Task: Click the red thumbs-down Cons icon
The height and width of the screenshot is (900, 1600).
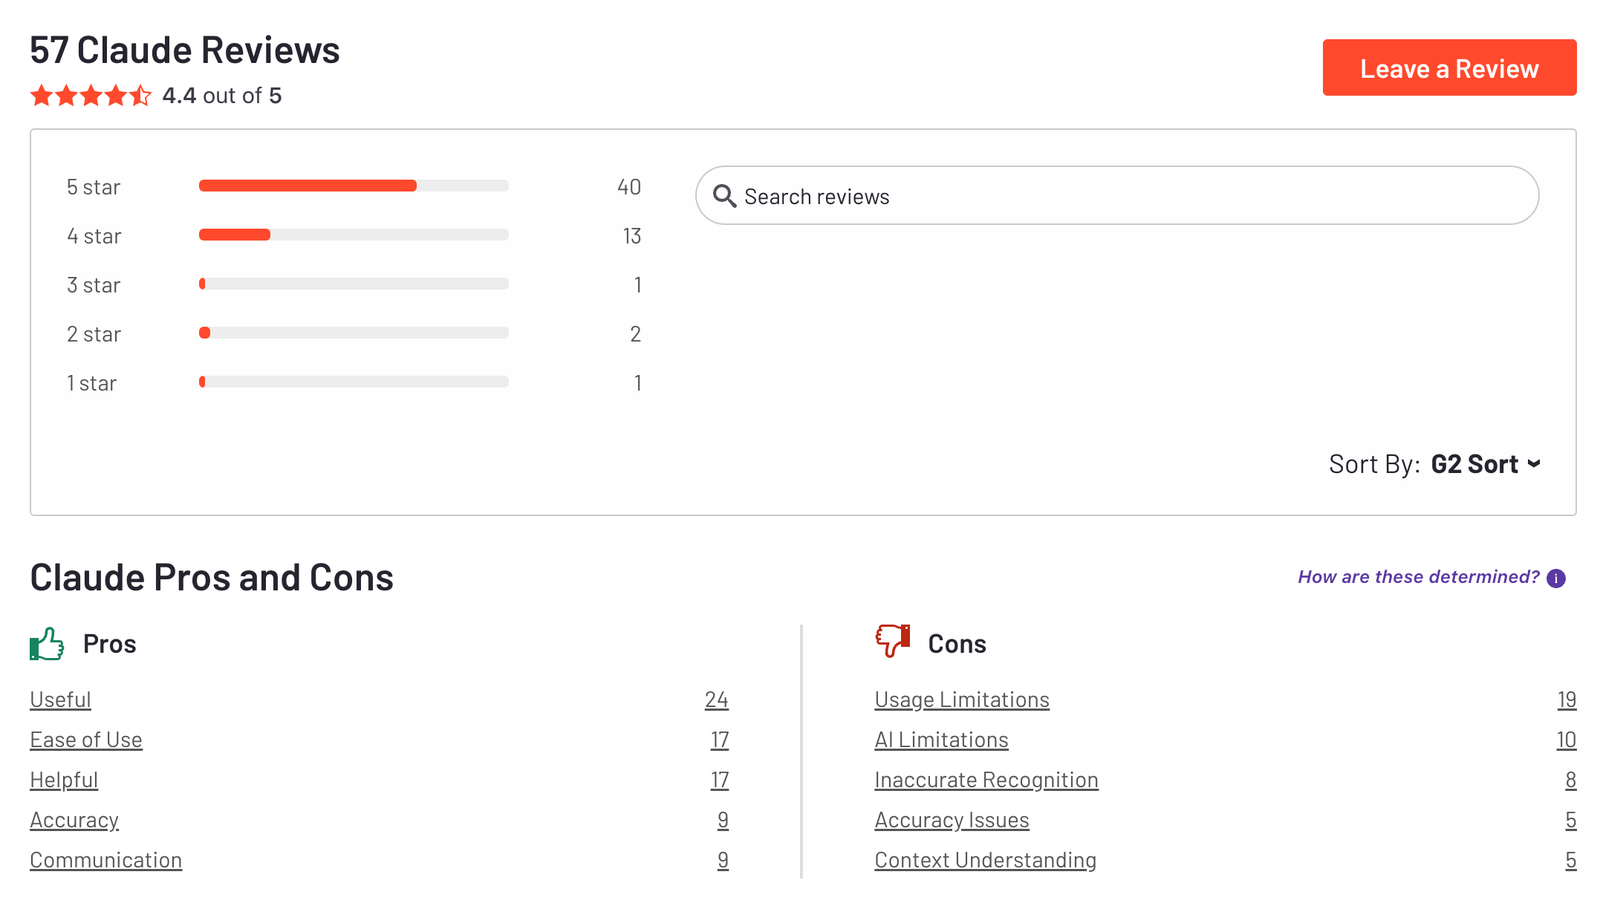Action: [x=892, y=641]
